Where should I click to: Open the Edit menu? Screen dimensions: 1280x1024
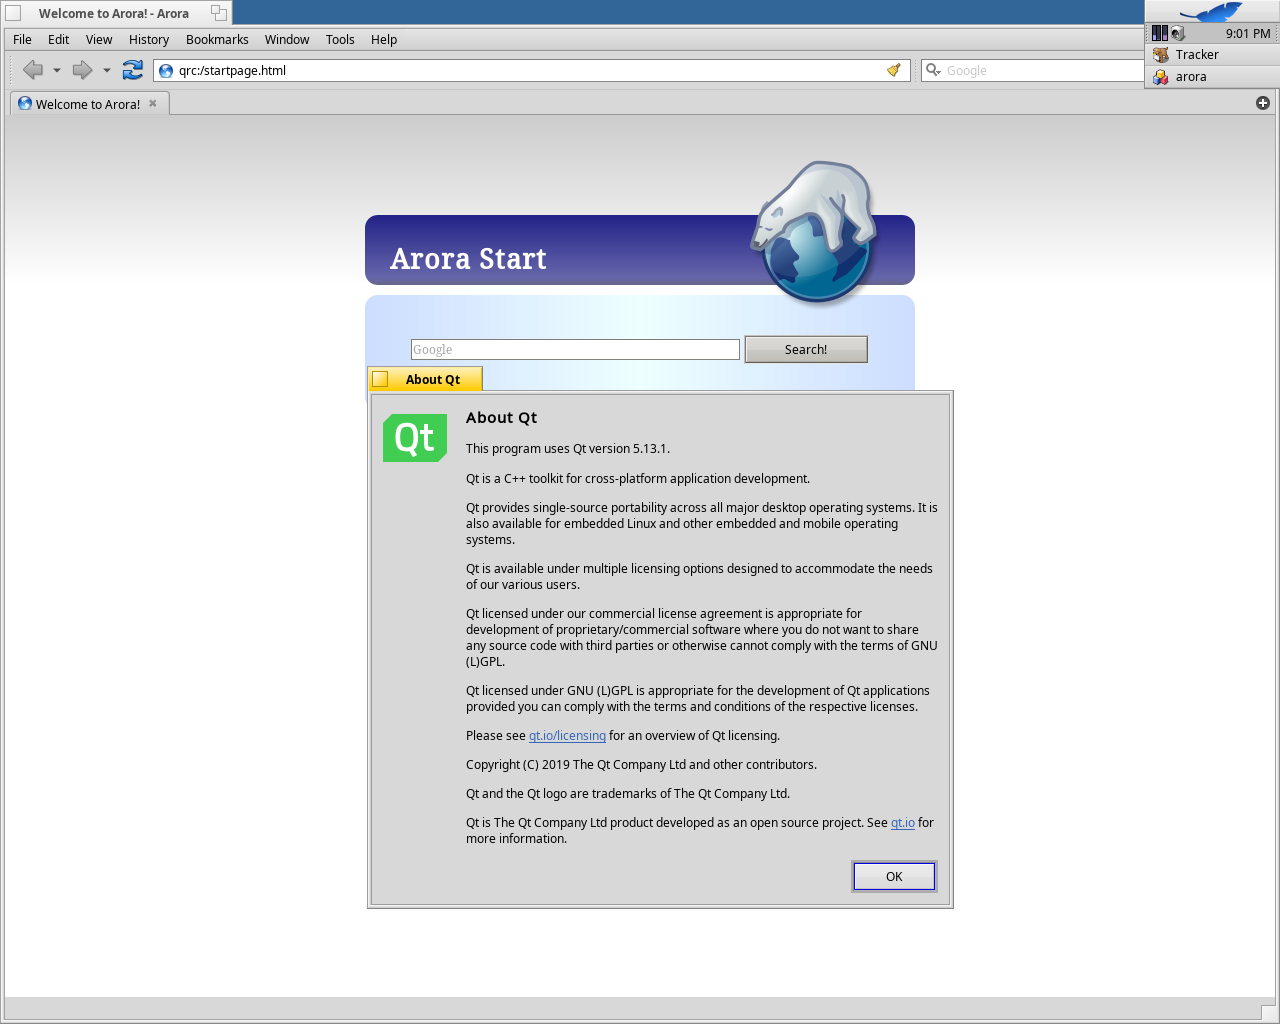click(x=58, y=40)
